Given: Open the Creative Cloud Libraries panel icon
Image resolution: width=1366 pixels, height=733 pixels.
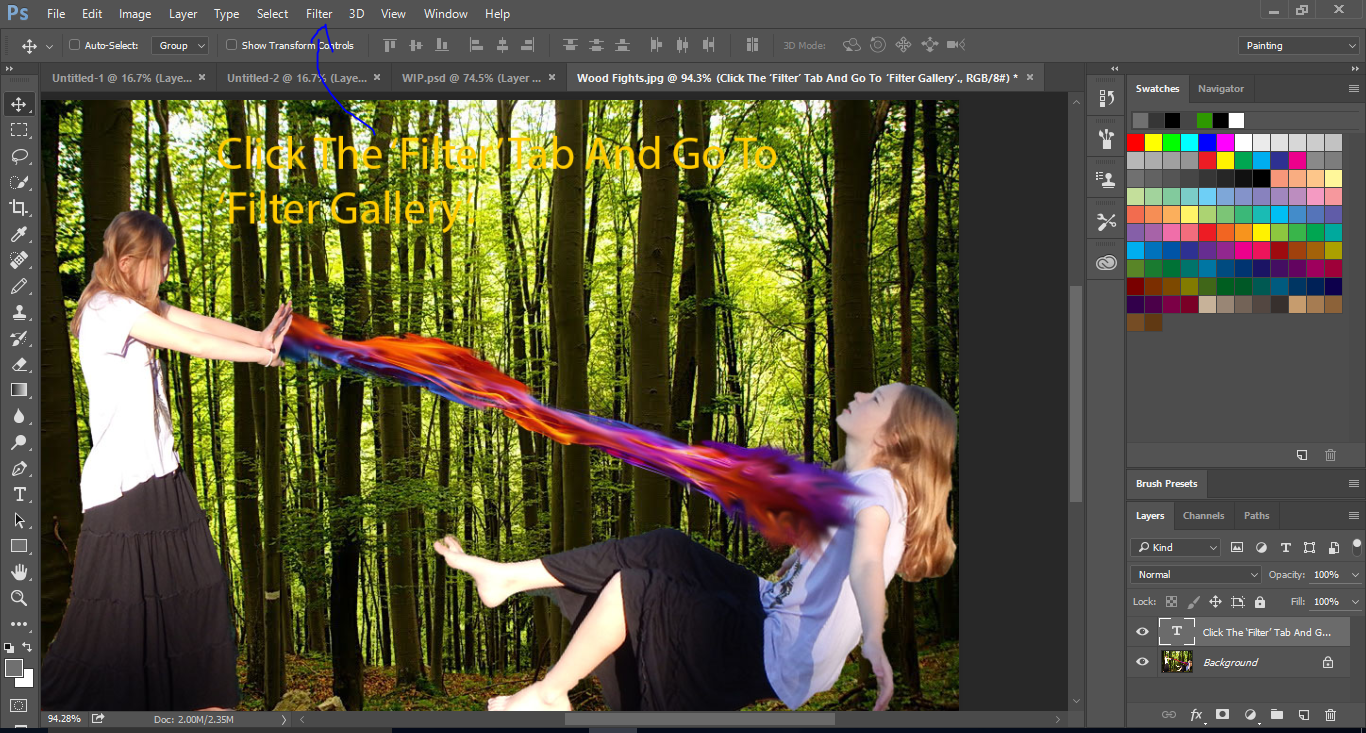Looking at the screenshot, I should point(1106,263).
